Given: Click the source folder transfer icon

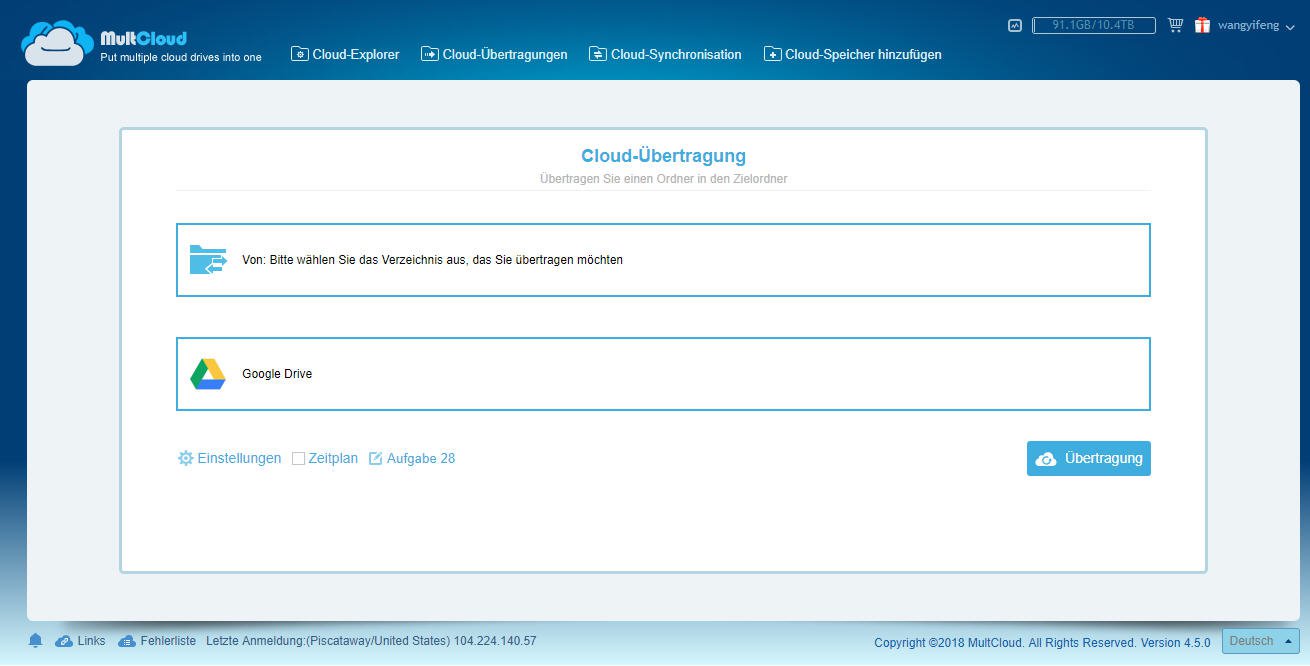Looking at the screenshot, I should coord(208,260).
